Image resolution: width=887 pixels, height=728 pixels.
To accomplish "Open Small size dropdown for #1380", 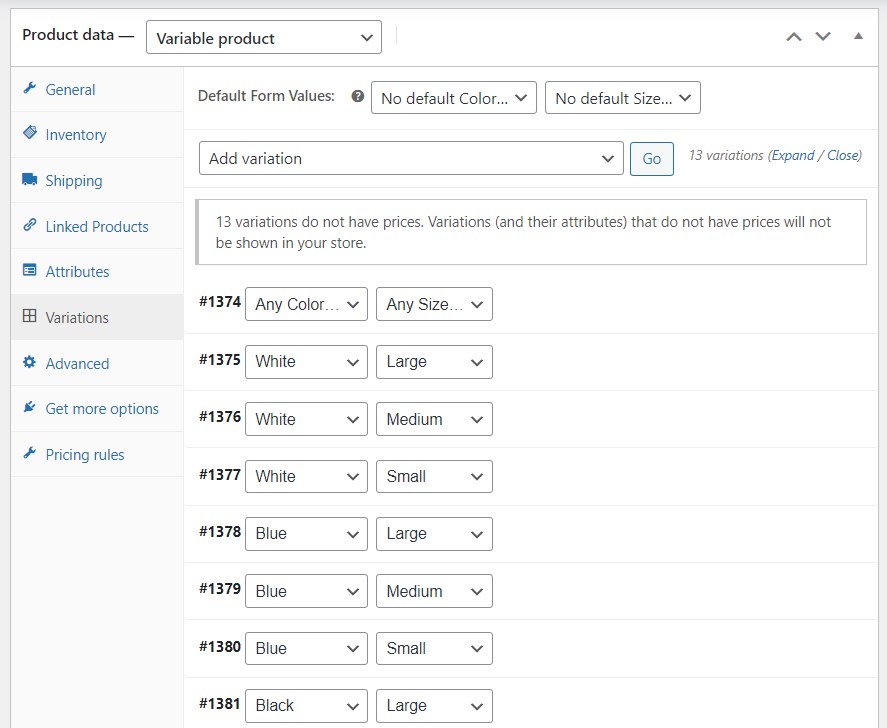I will tap(434, 649).
